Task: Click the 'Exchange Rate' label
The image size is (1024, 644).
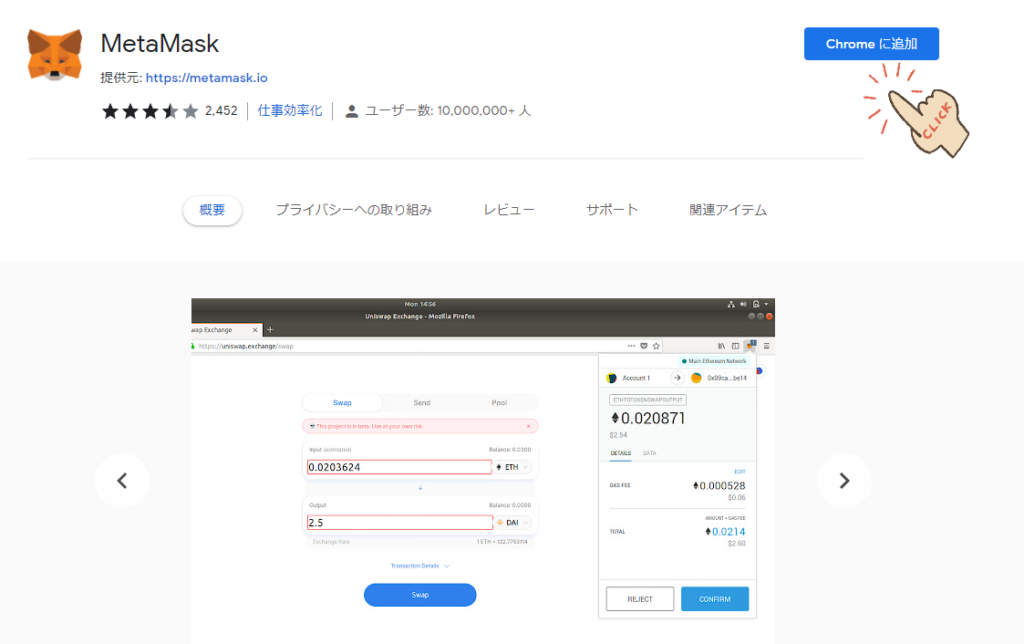Action: pos(331,542)
